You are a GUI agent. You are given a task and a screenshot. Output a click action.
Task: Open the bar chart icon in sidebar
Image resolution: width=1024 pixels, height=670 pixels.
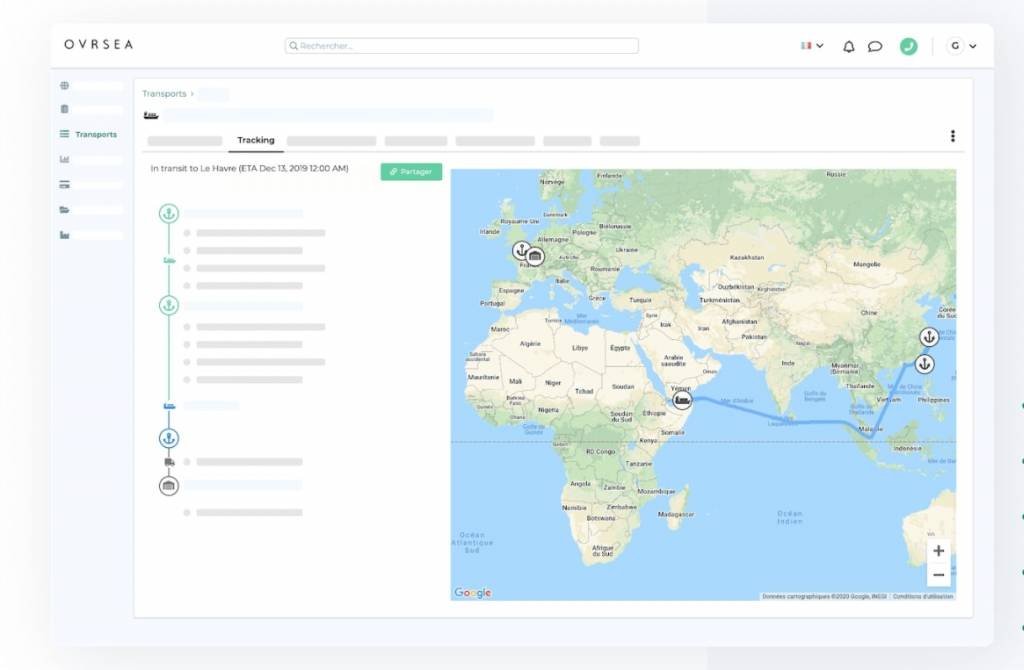coord(64,159)
